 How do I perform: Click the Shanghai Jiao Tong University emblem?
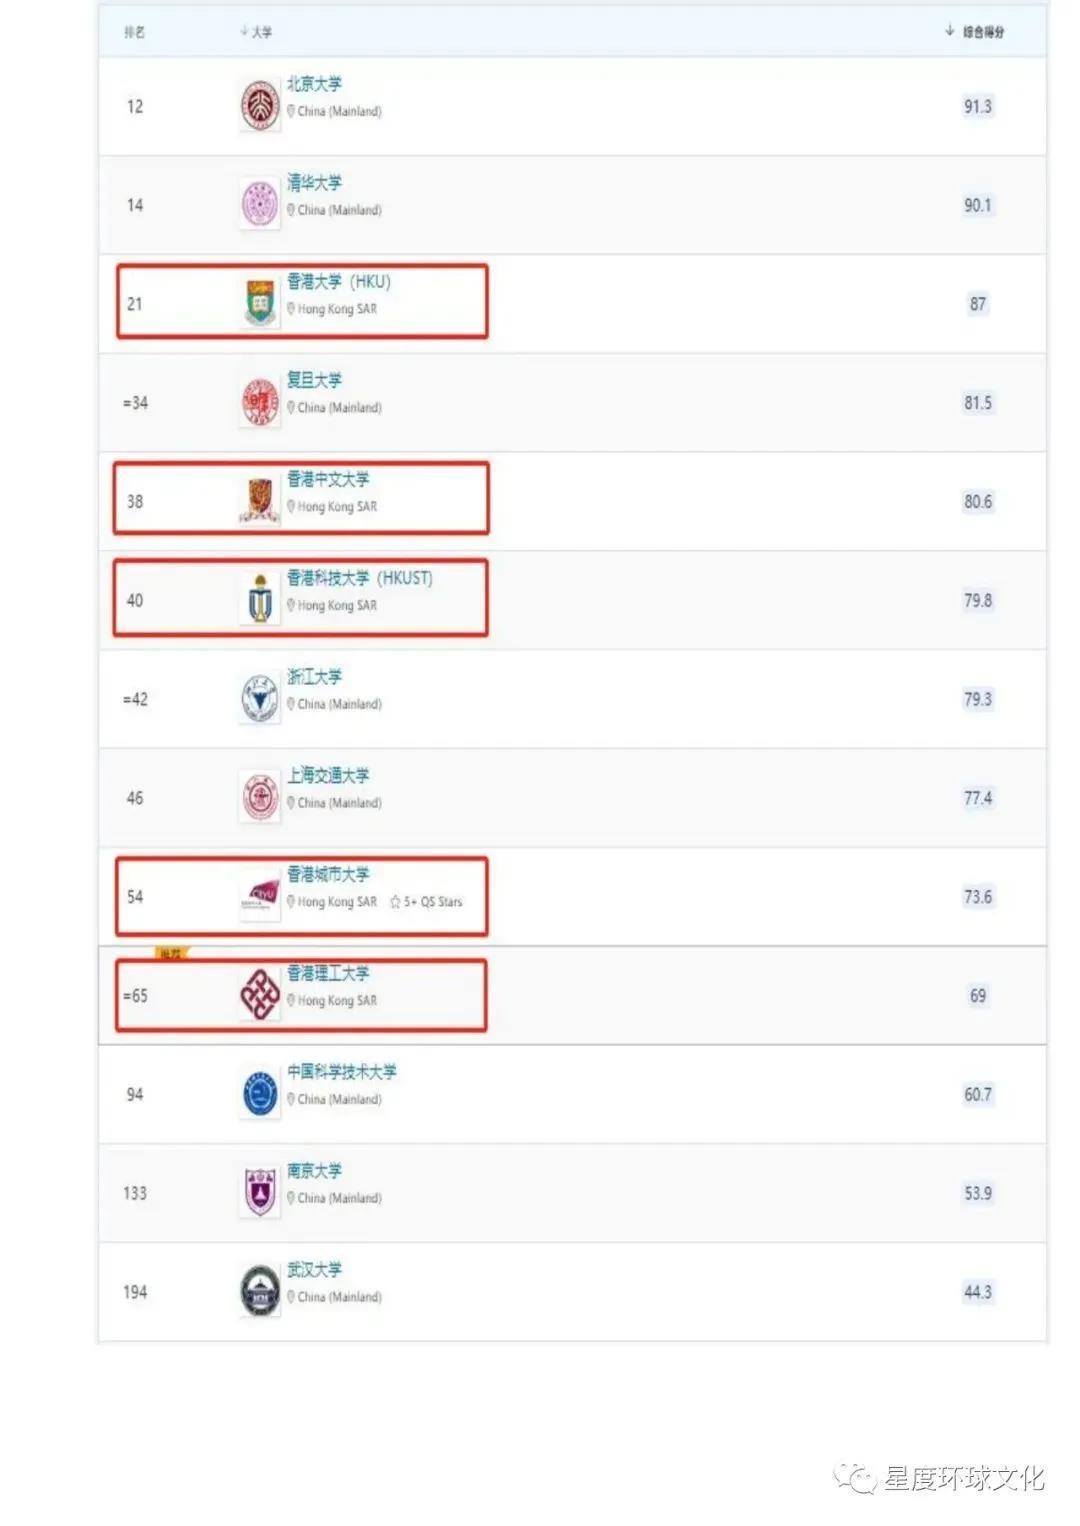click(260, 797)
